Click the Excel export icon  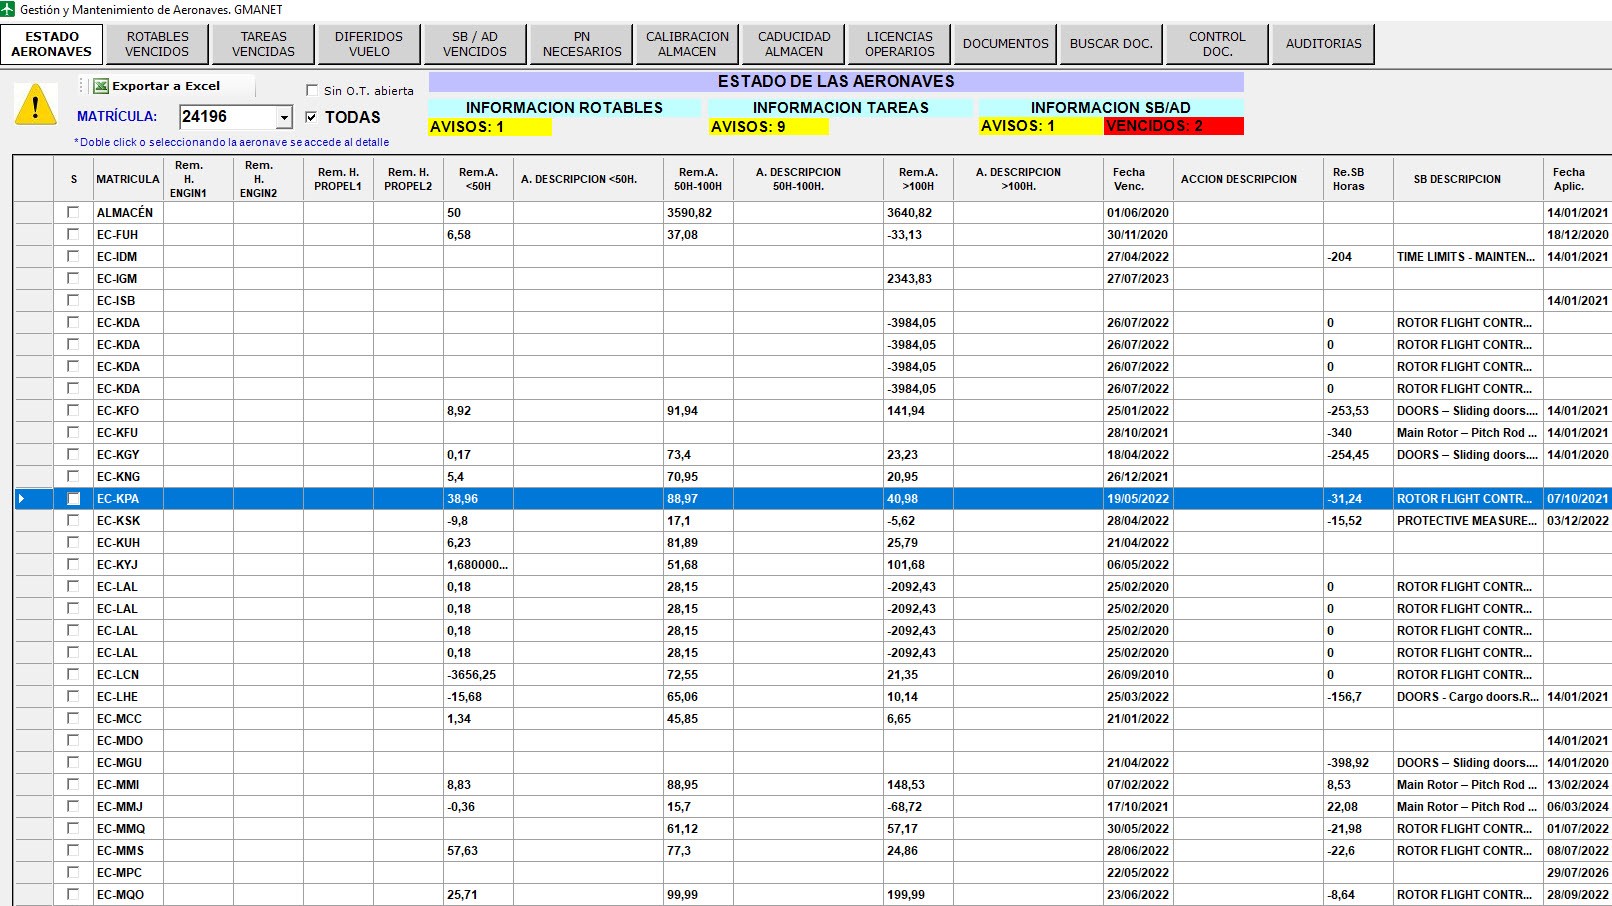click(x=101, y=86)
